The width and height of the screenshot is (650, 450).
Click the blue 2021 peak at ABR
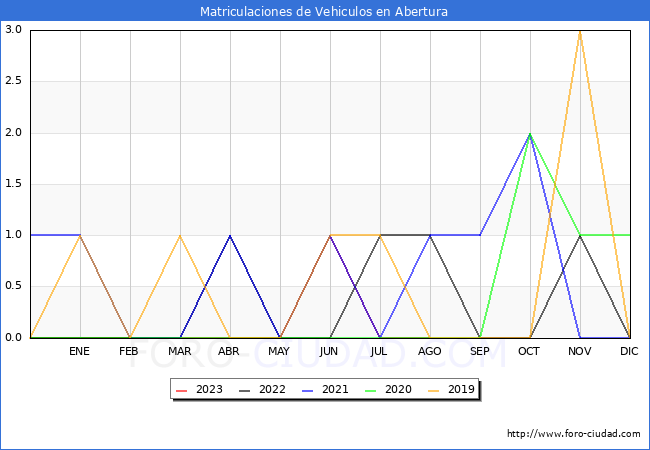230,235
